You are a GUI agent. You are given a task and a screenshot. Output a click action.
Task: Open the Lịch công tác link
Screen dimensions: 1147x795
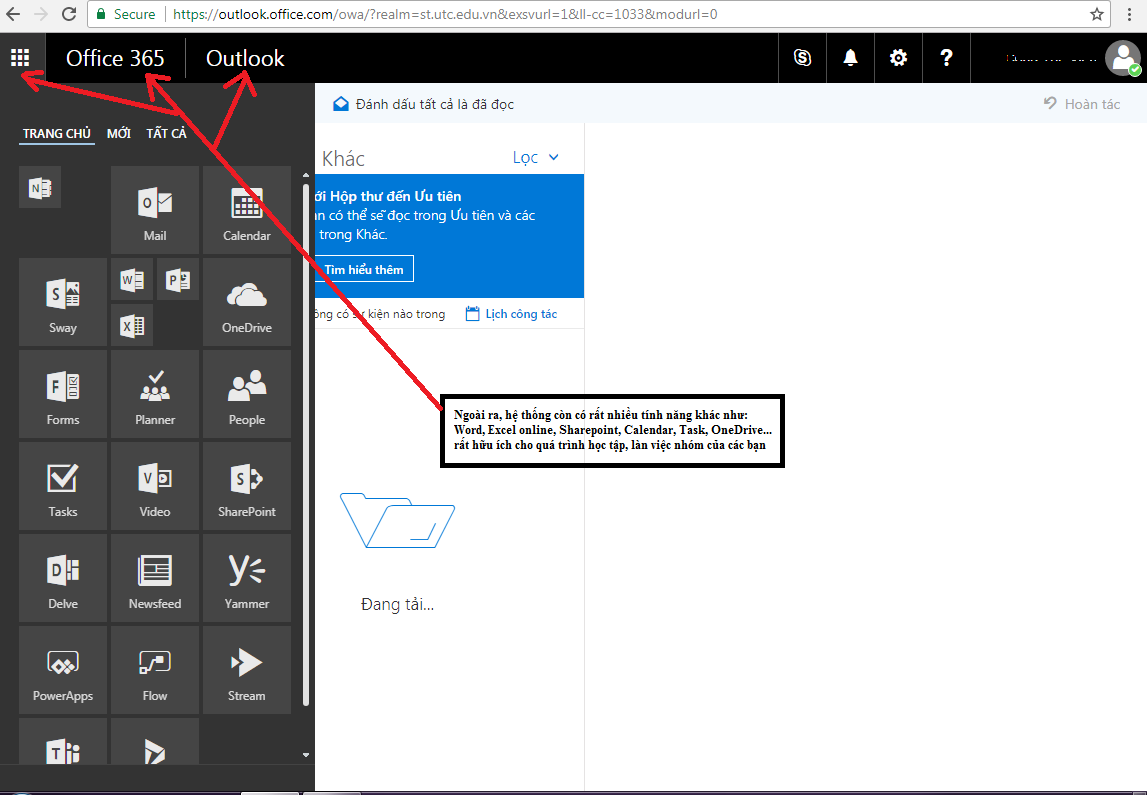pyautogui.click(x=511, y=314)
